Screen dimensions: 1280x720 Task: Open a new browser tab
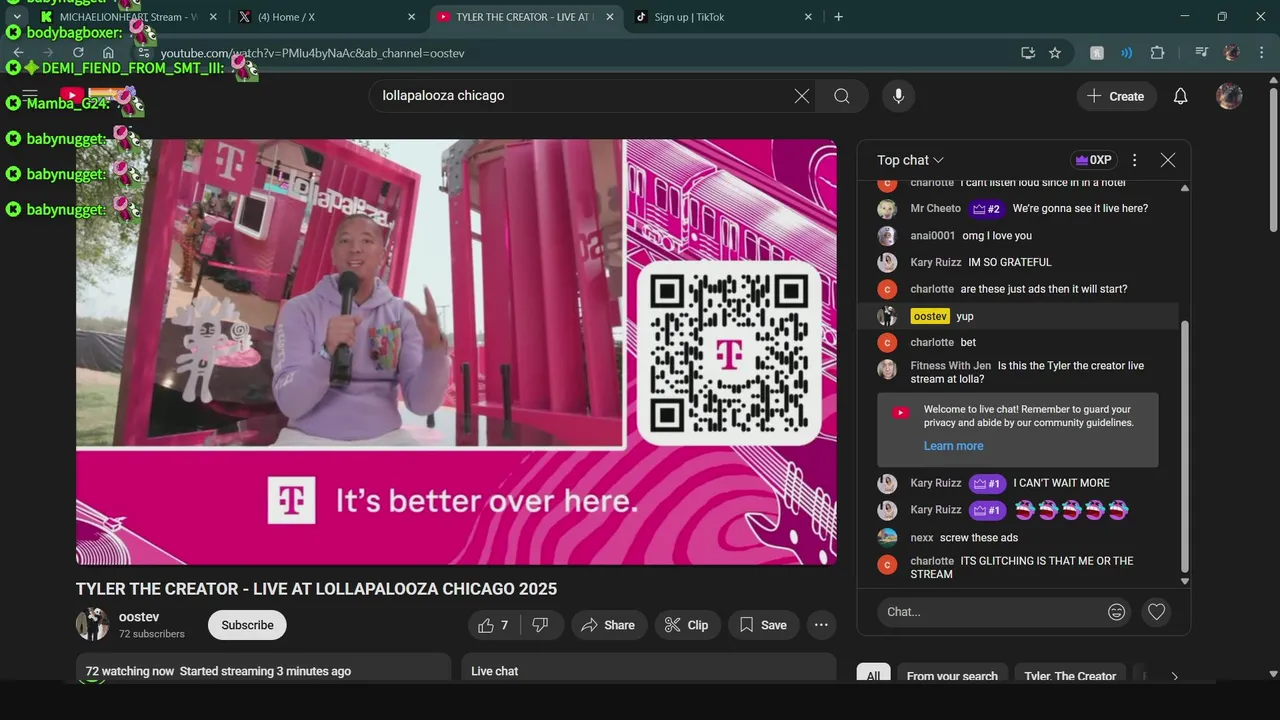[x=838, y=17]
